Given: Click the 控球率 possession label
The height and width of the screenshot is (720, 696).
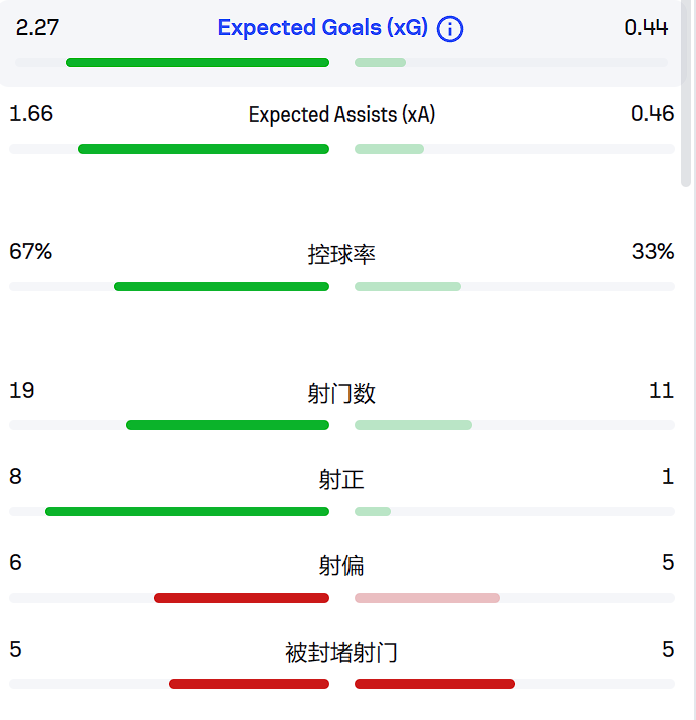Looking at the screenshot, I should [x=342, y=254].
